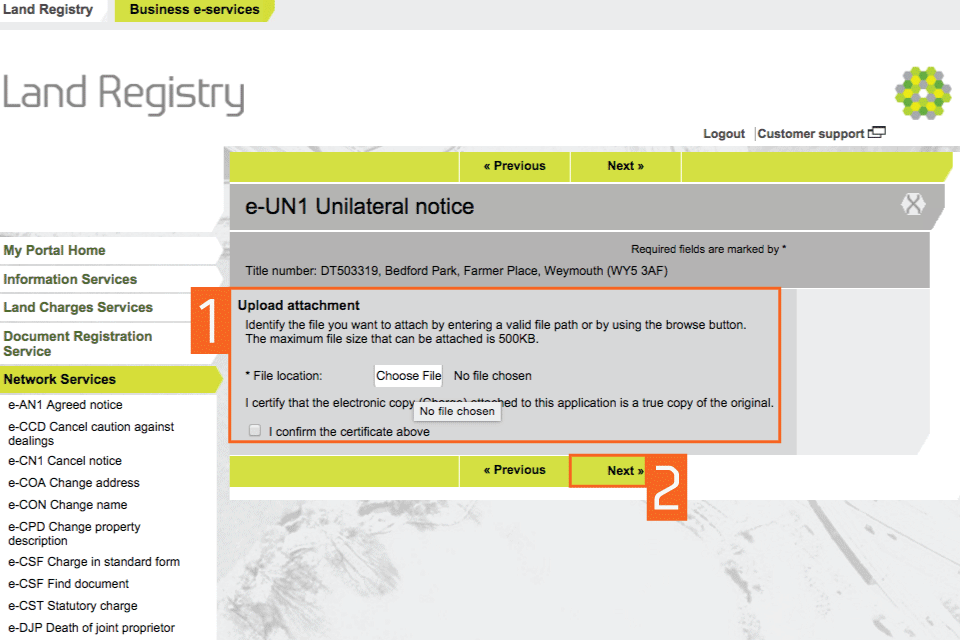Expand Land Charges Services in the sidebar
The width and height of the screenshot is (960, 640).
78,307
